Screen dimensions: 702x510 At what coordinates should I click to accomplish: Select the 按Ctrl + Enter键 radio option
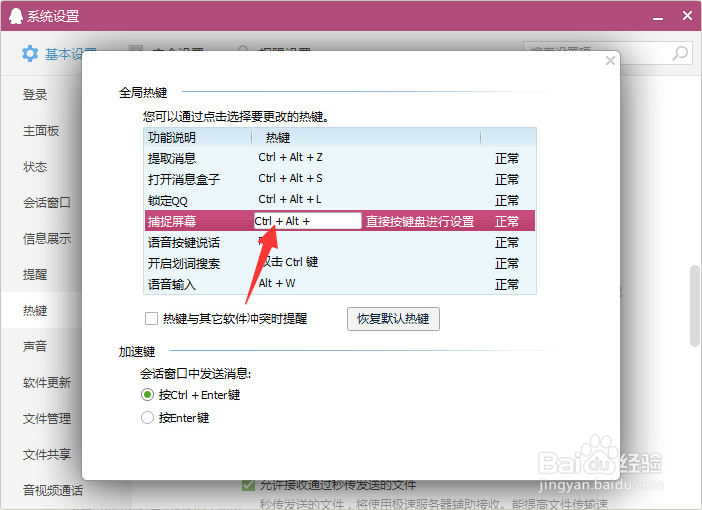point(147,394)
